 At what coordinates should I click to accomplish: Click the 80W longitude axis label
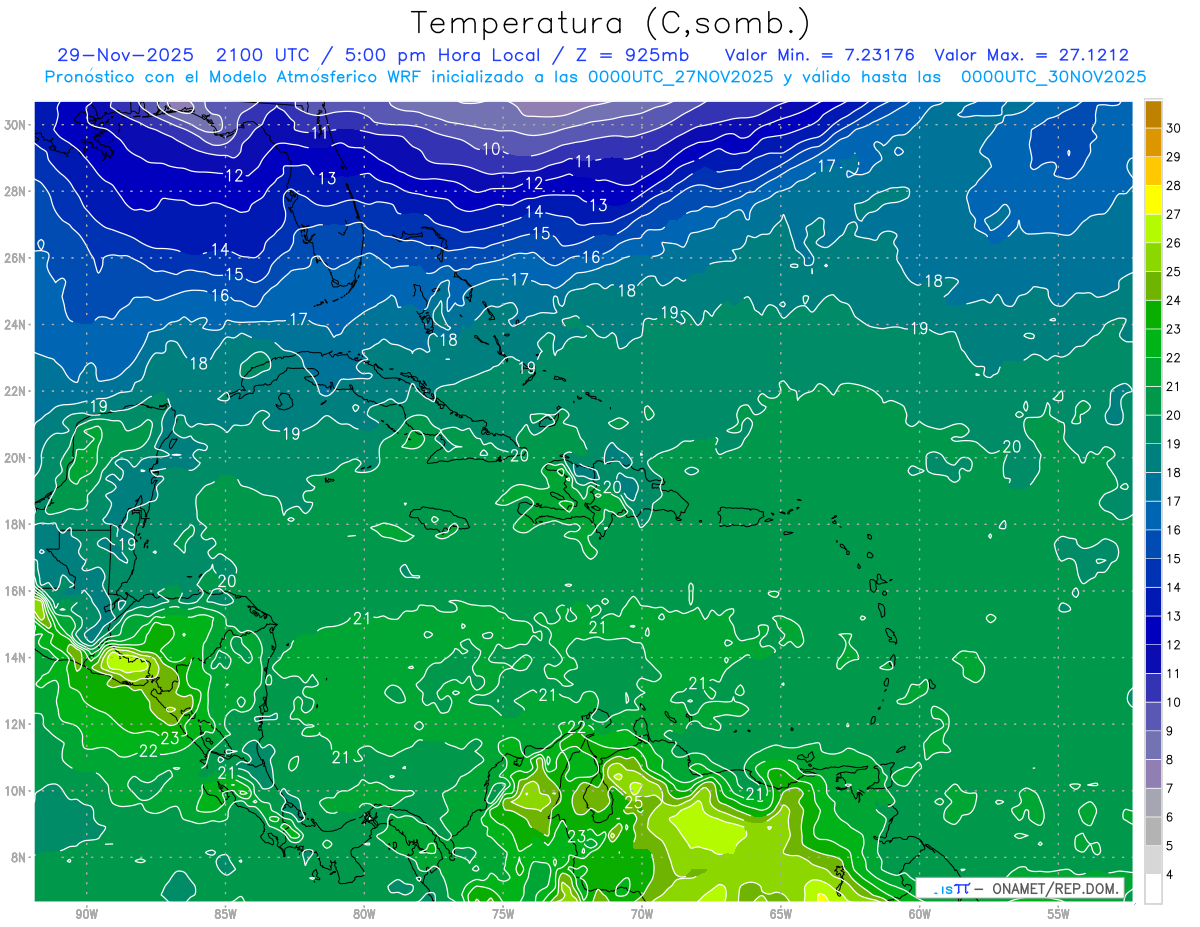(x=364, y=914)
